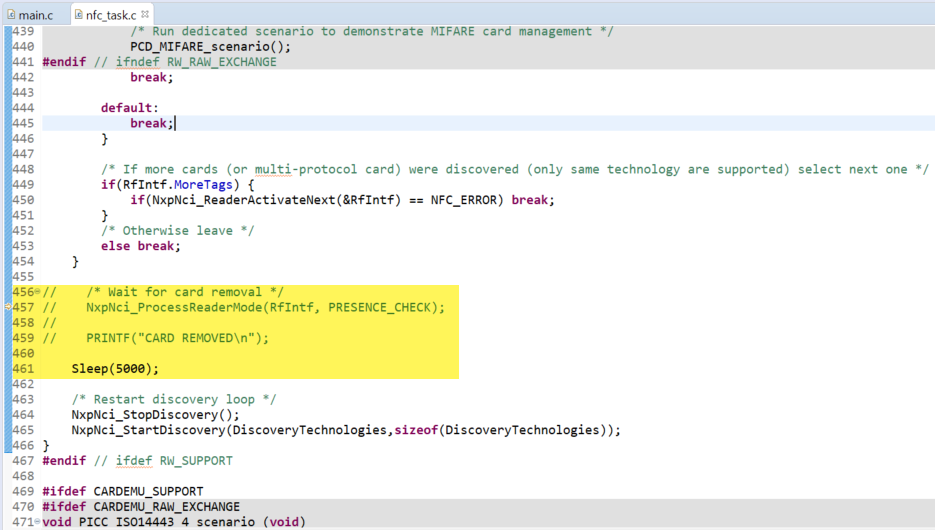
Task: Click the main.c file icon
Action: (11, 14)
